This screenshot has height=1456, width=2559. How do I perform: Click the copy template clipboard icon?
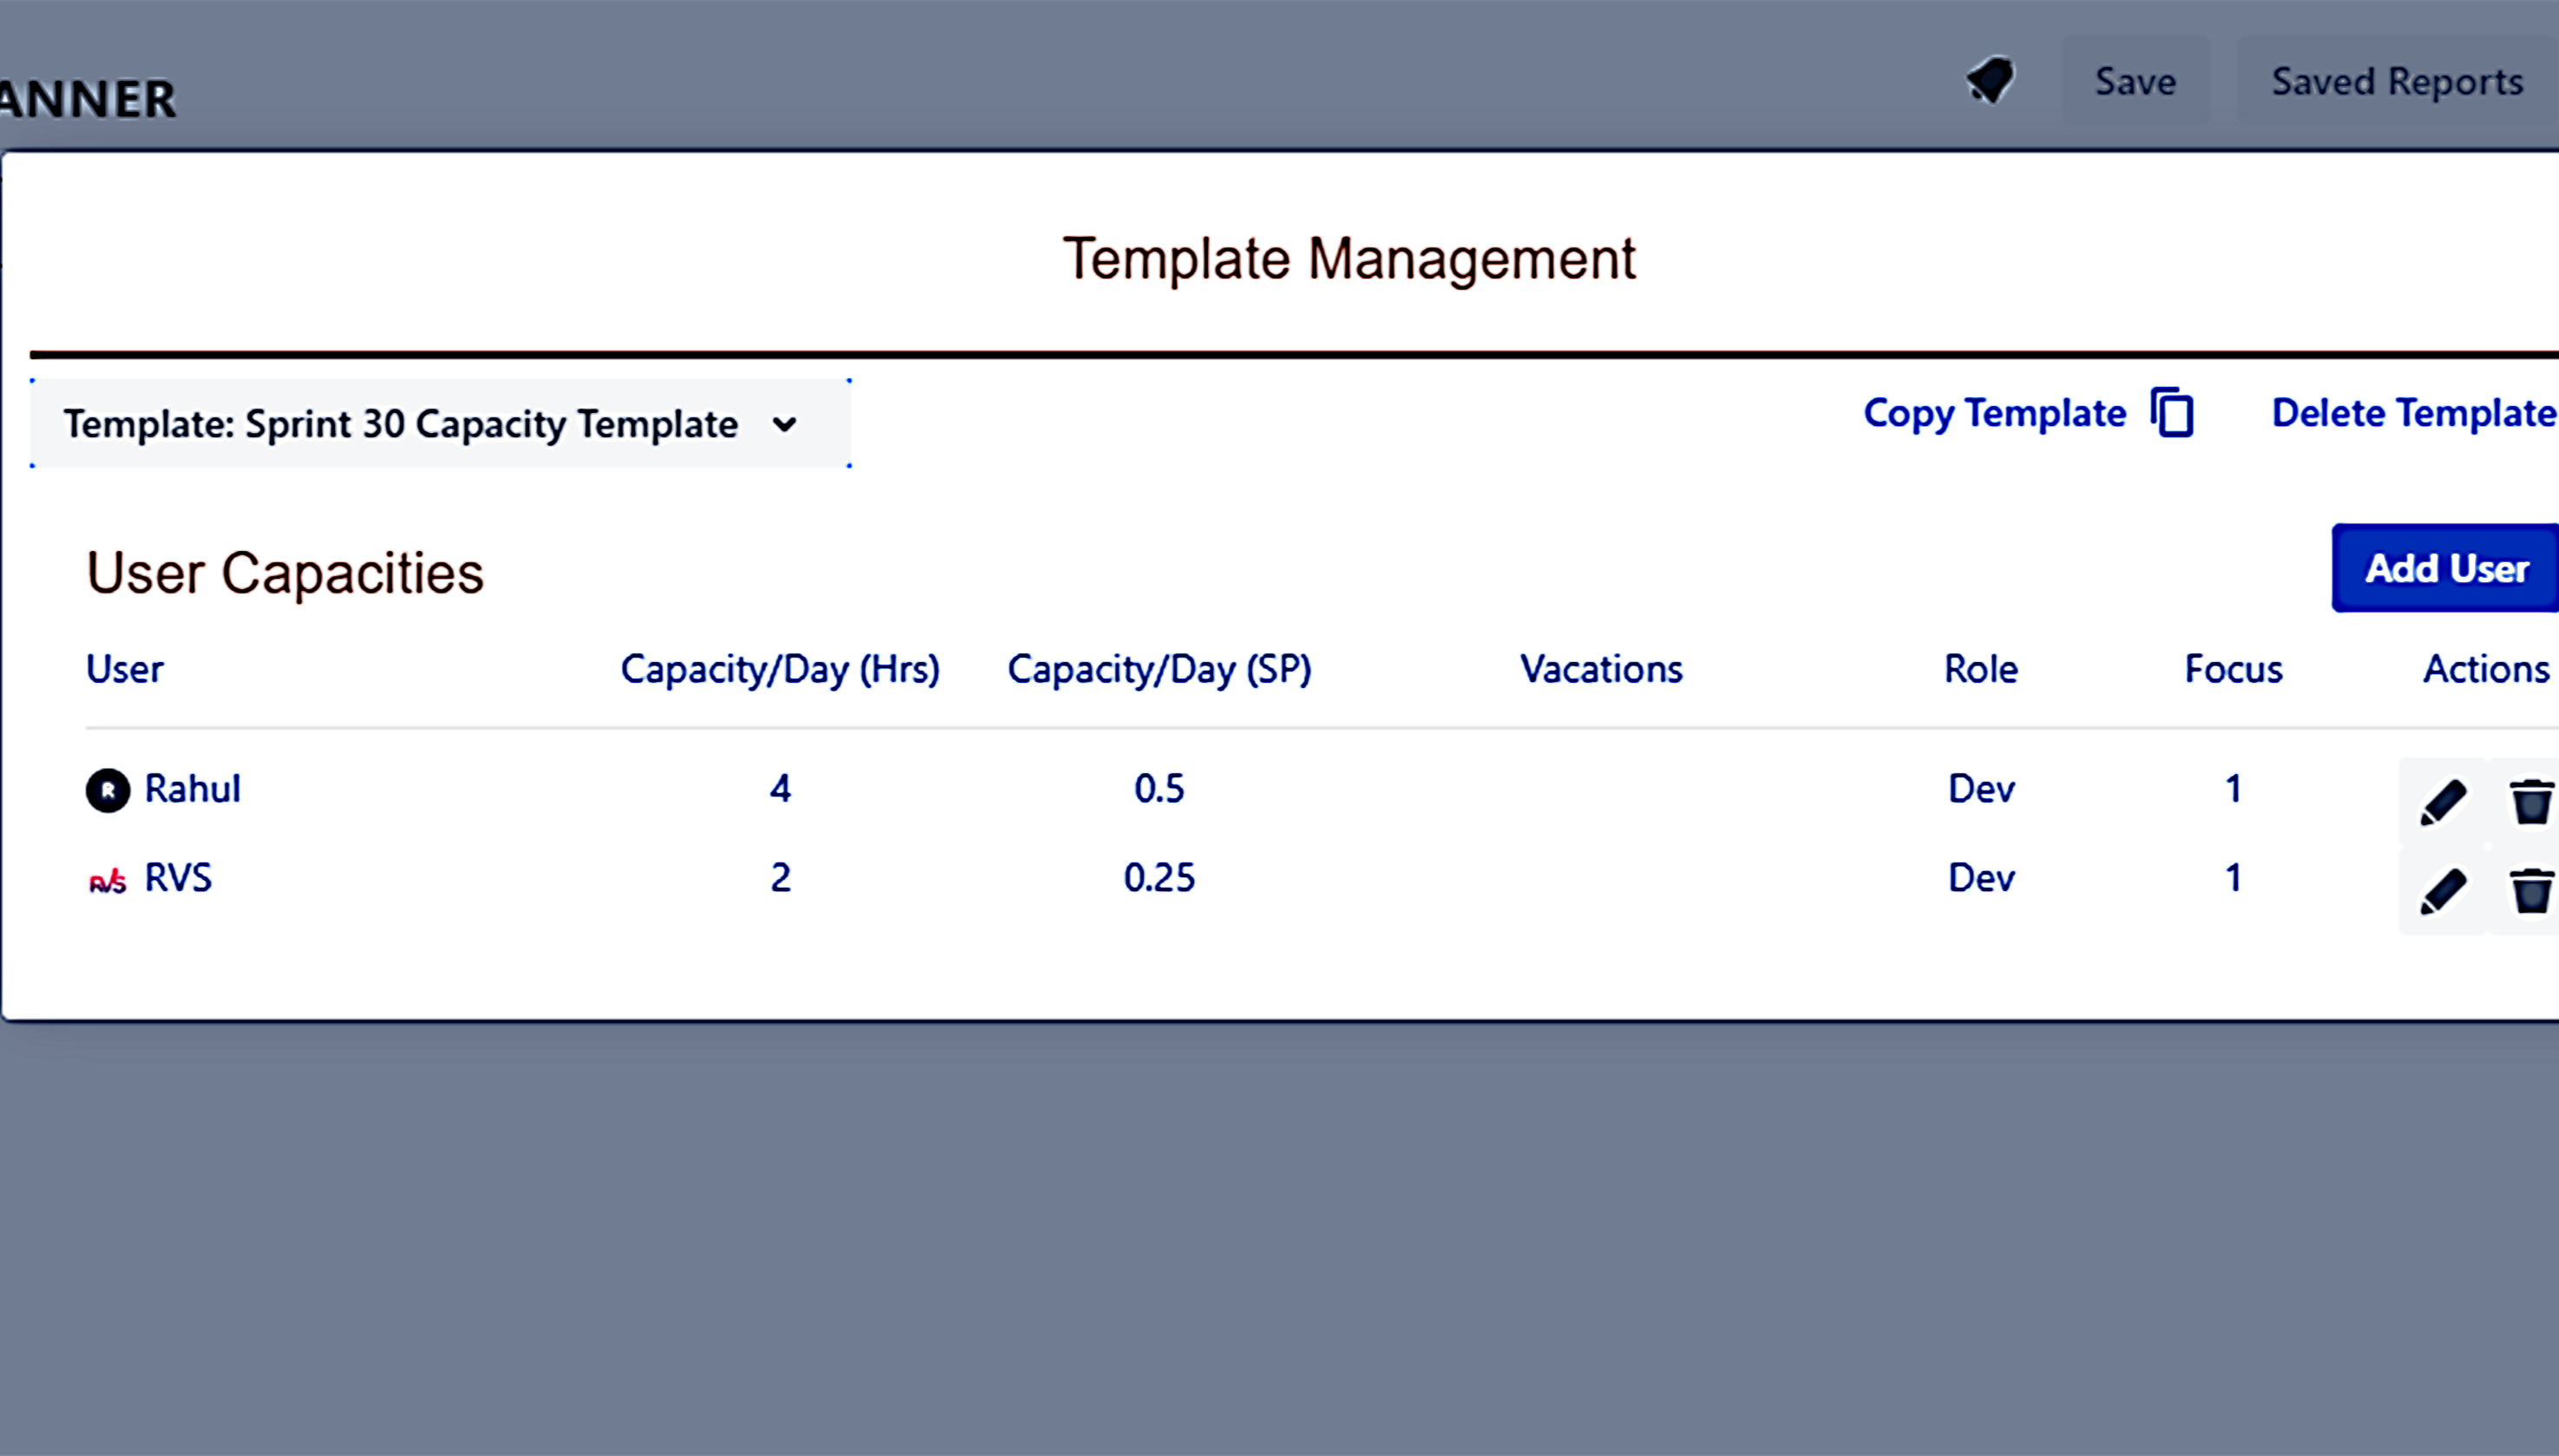click(2172, 413)
